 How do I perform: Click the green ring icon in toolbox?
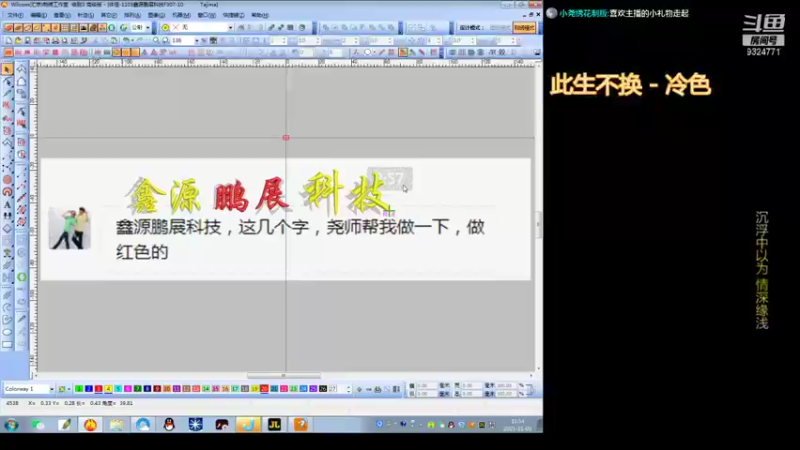[x=21, y=277]
